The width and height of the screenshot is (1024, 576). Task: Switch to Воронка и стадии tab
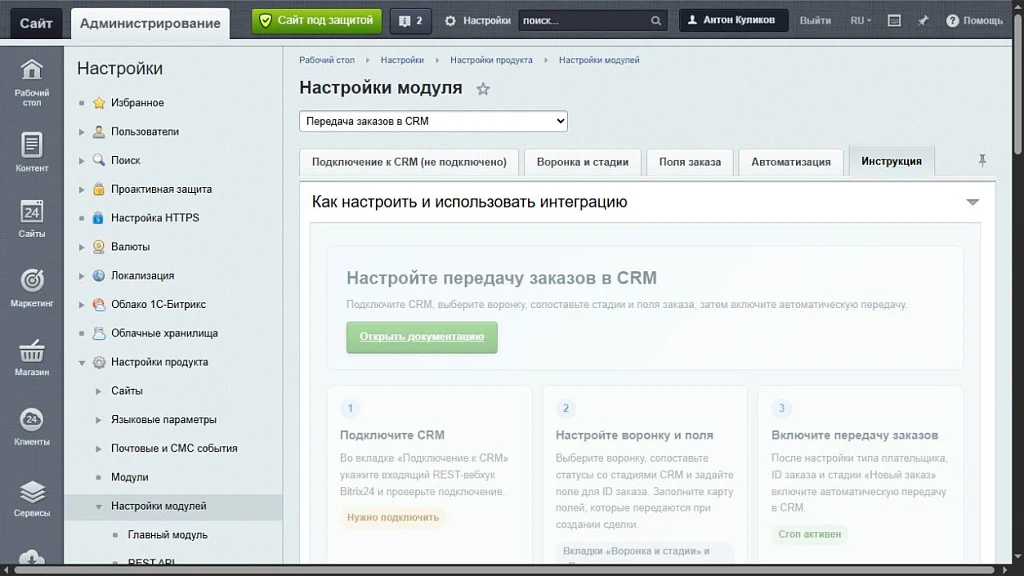click(x=583, y=162)
